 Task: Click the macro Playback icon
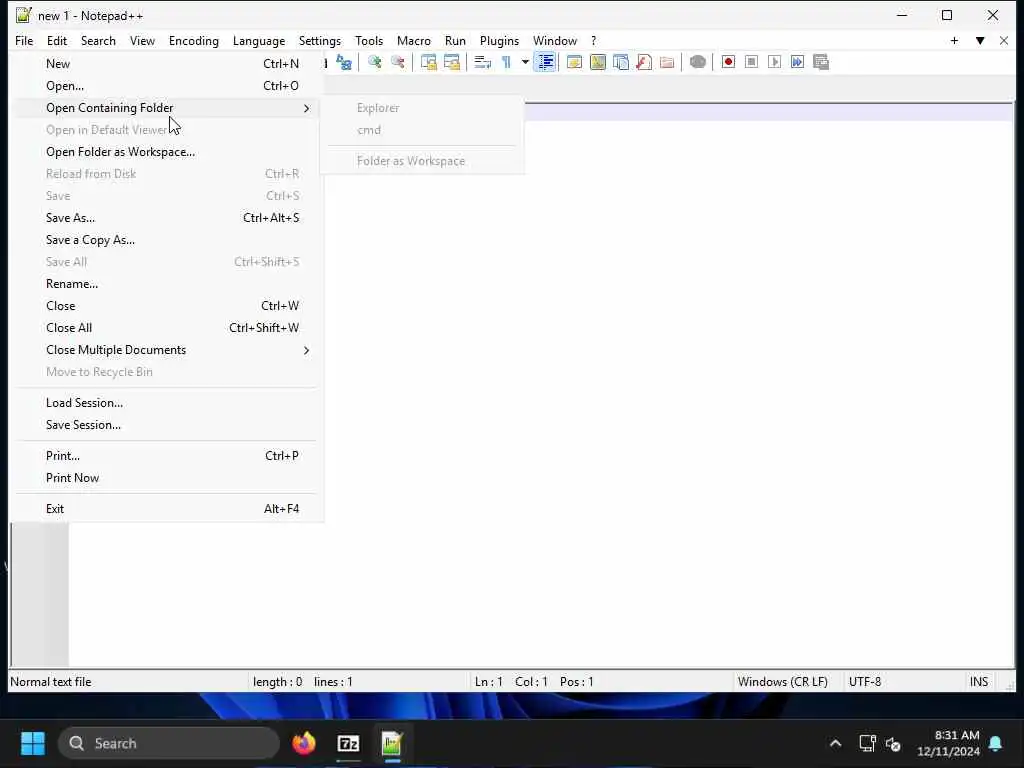pyautogui.click(x=775, y=62)
